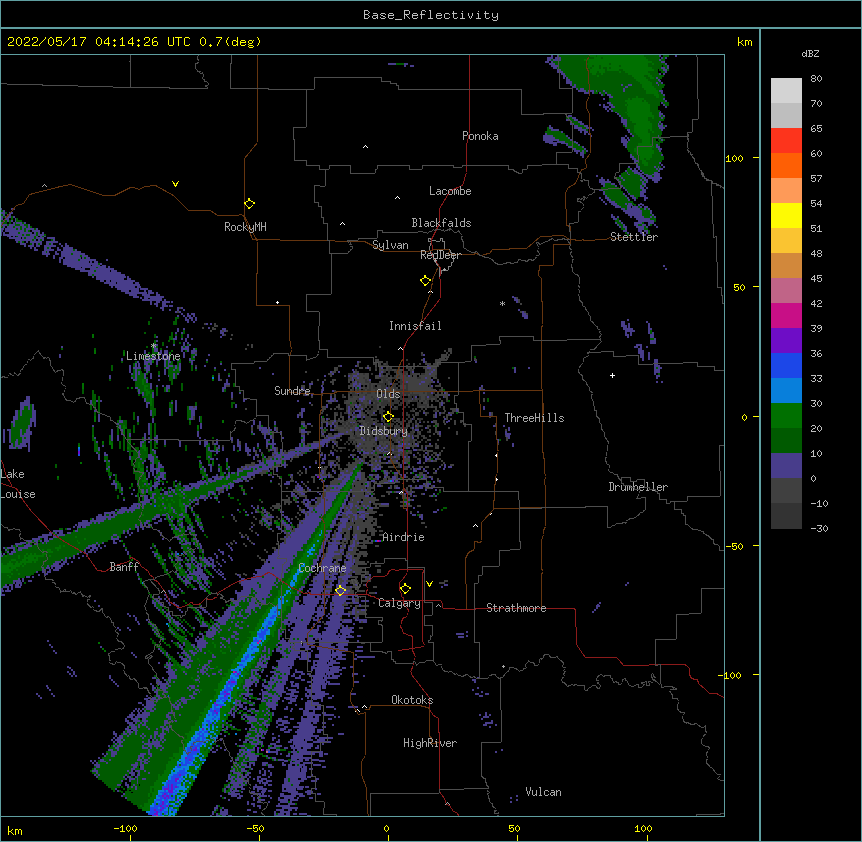Click the Stettler city label
Screen dimensions: 862x842
(634, 237)
